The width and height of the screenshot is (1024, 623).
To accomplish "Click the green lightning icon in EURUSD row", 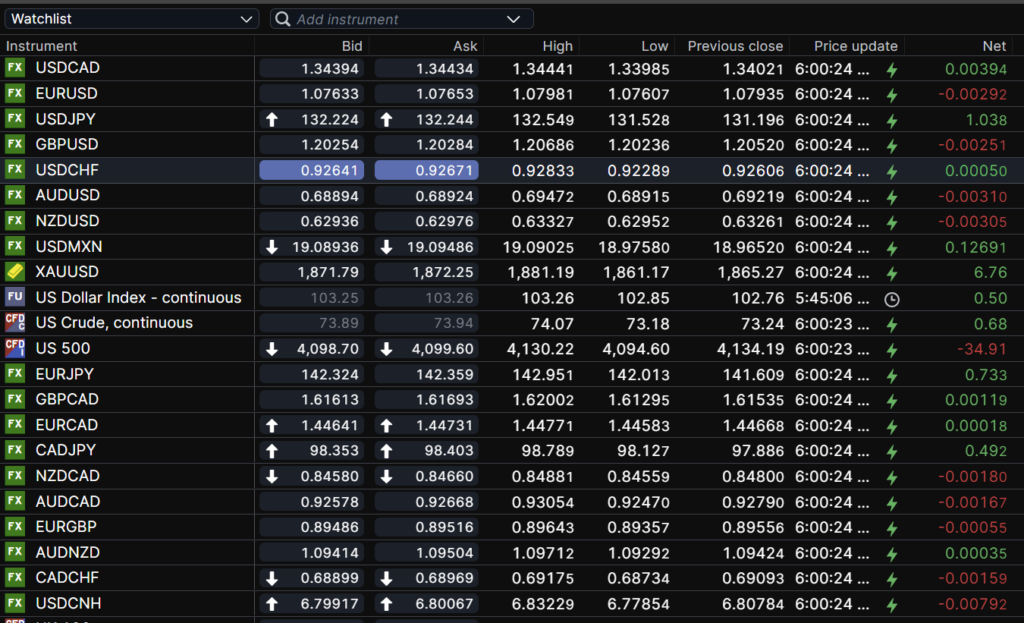I will tap(892, 94).
